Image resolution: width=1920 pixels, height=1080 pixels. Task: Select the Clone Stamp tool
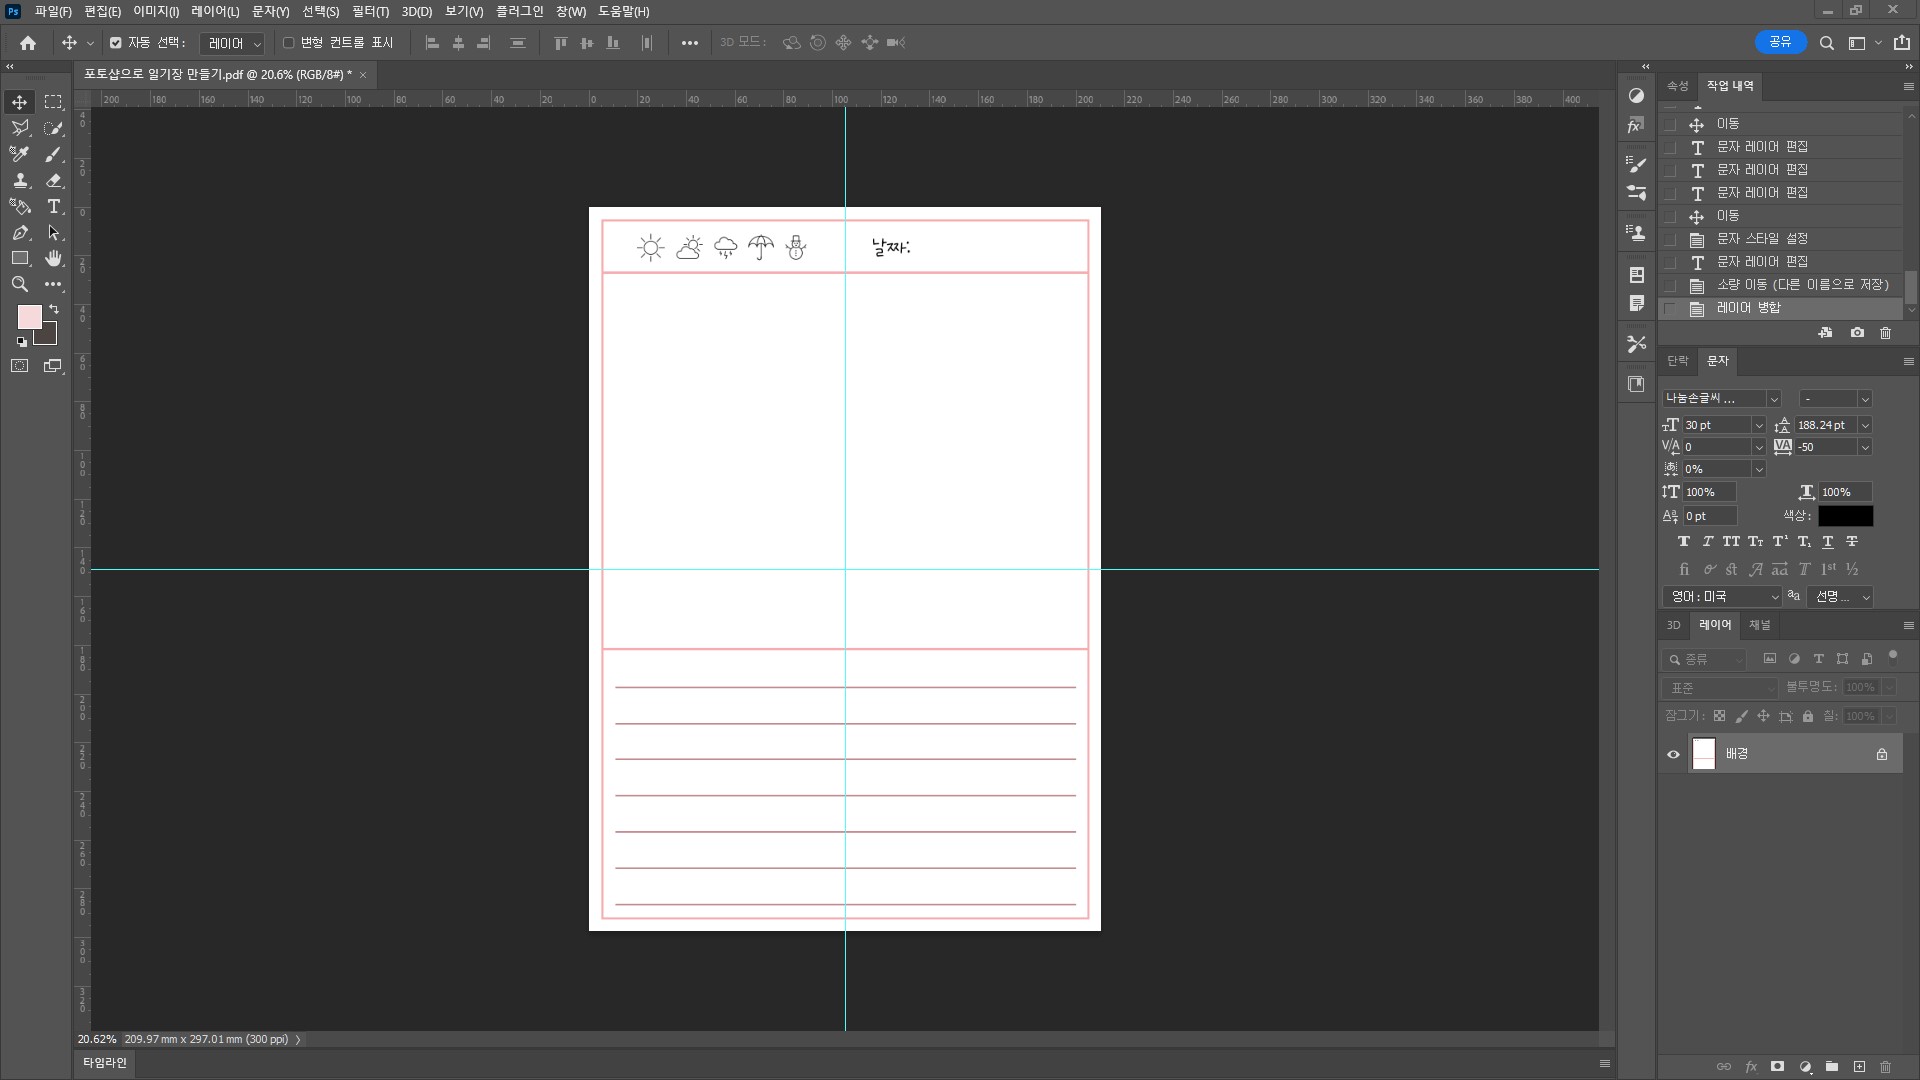19,180
